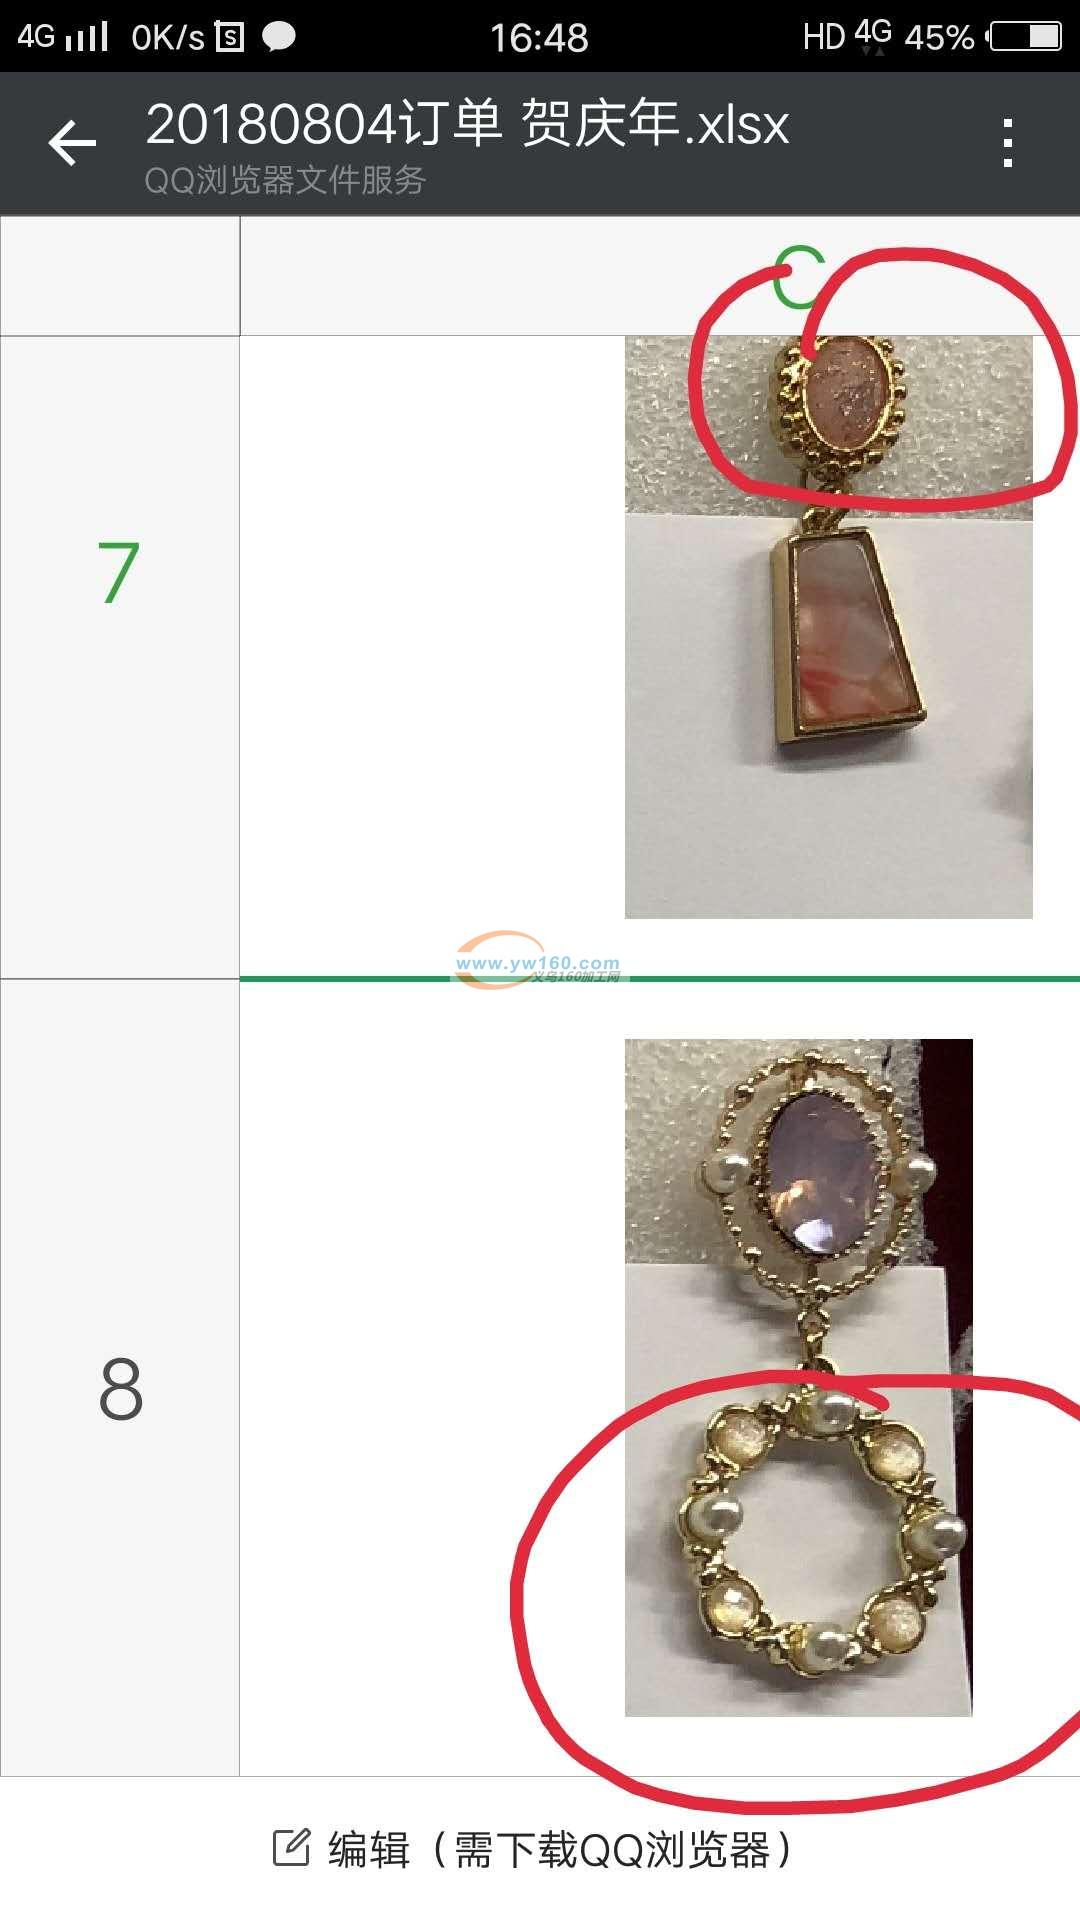Viewport: 1080px width, 1920px height.
Task: Tap the back arrow icon
Action: tap(73, 142)
